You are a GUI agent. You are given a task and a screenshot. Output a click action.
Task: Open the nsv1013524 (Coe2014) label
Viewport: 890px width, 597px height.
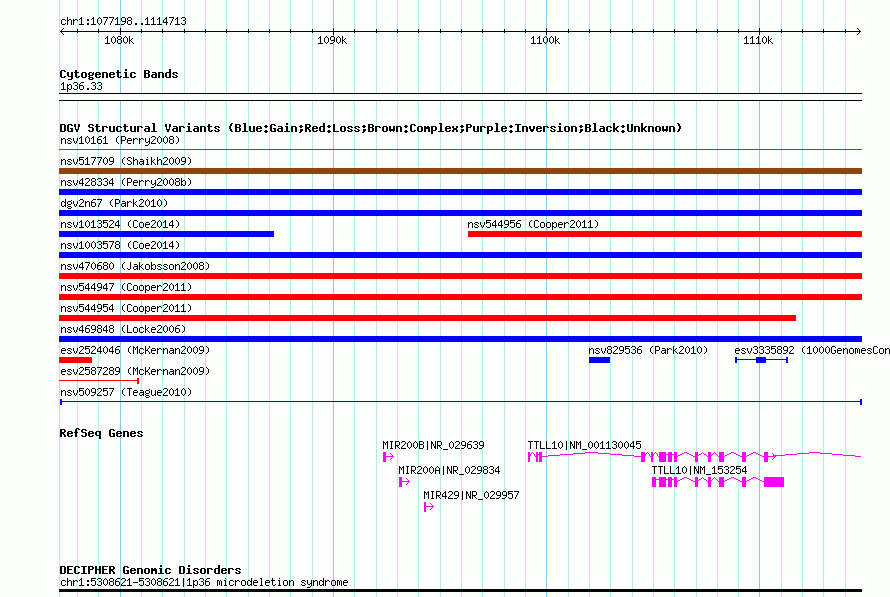[120, 224]
